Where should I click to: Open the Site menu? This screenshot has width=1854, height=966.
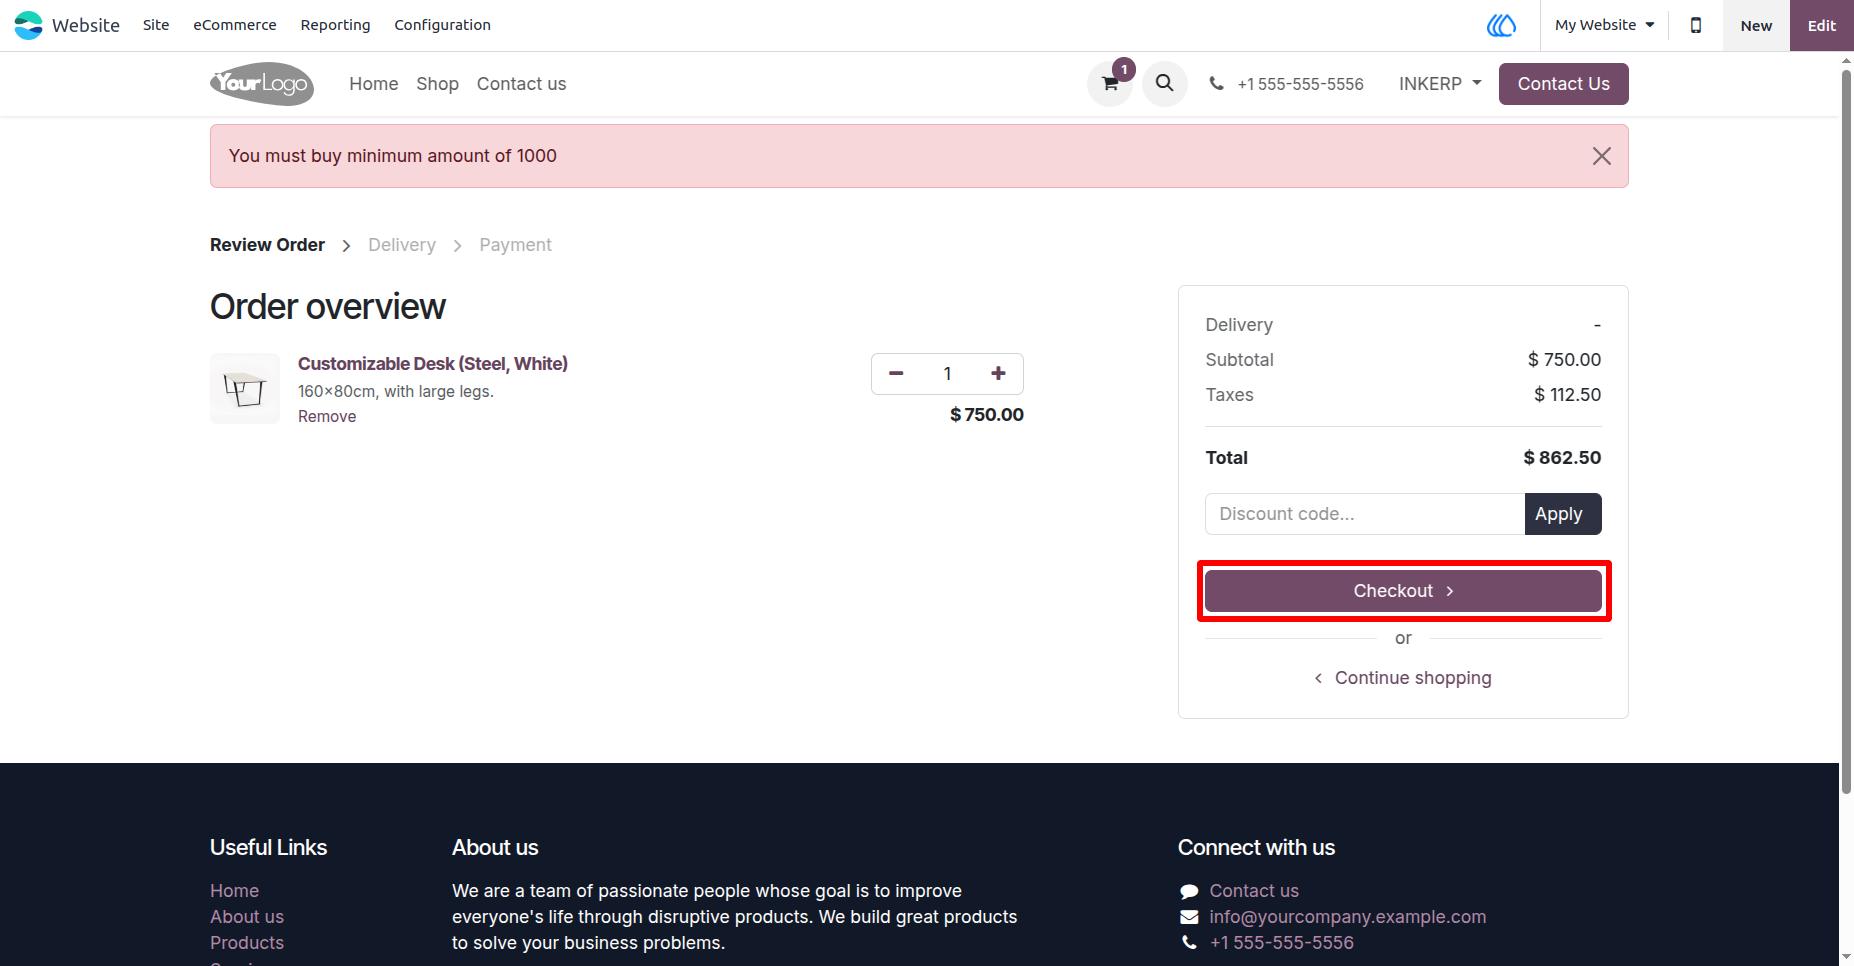point(156,25)
